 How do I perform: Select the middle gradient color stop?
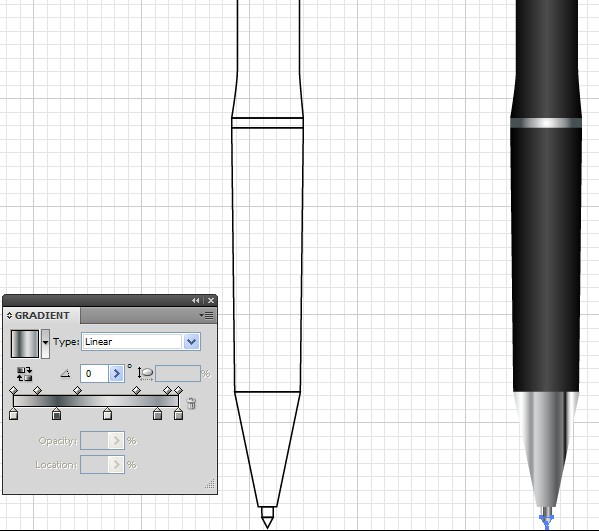(x=108, y=414)
